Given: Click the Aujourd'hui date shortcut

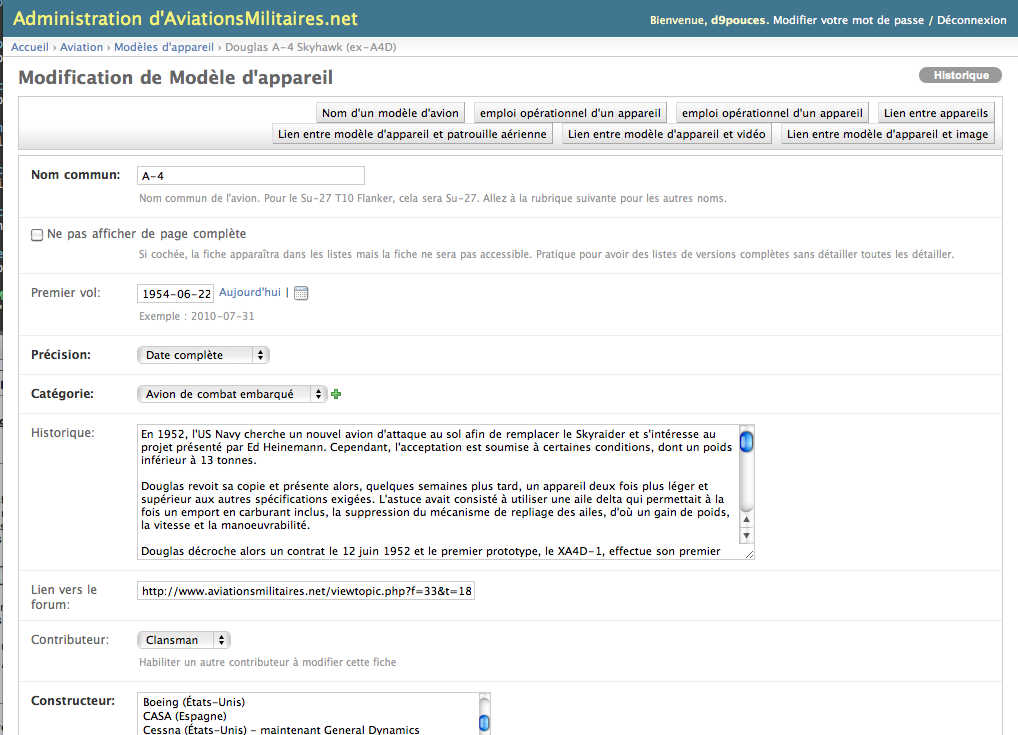Looking at the screenshot, I should pyautogui.click(x=250, y=293).
